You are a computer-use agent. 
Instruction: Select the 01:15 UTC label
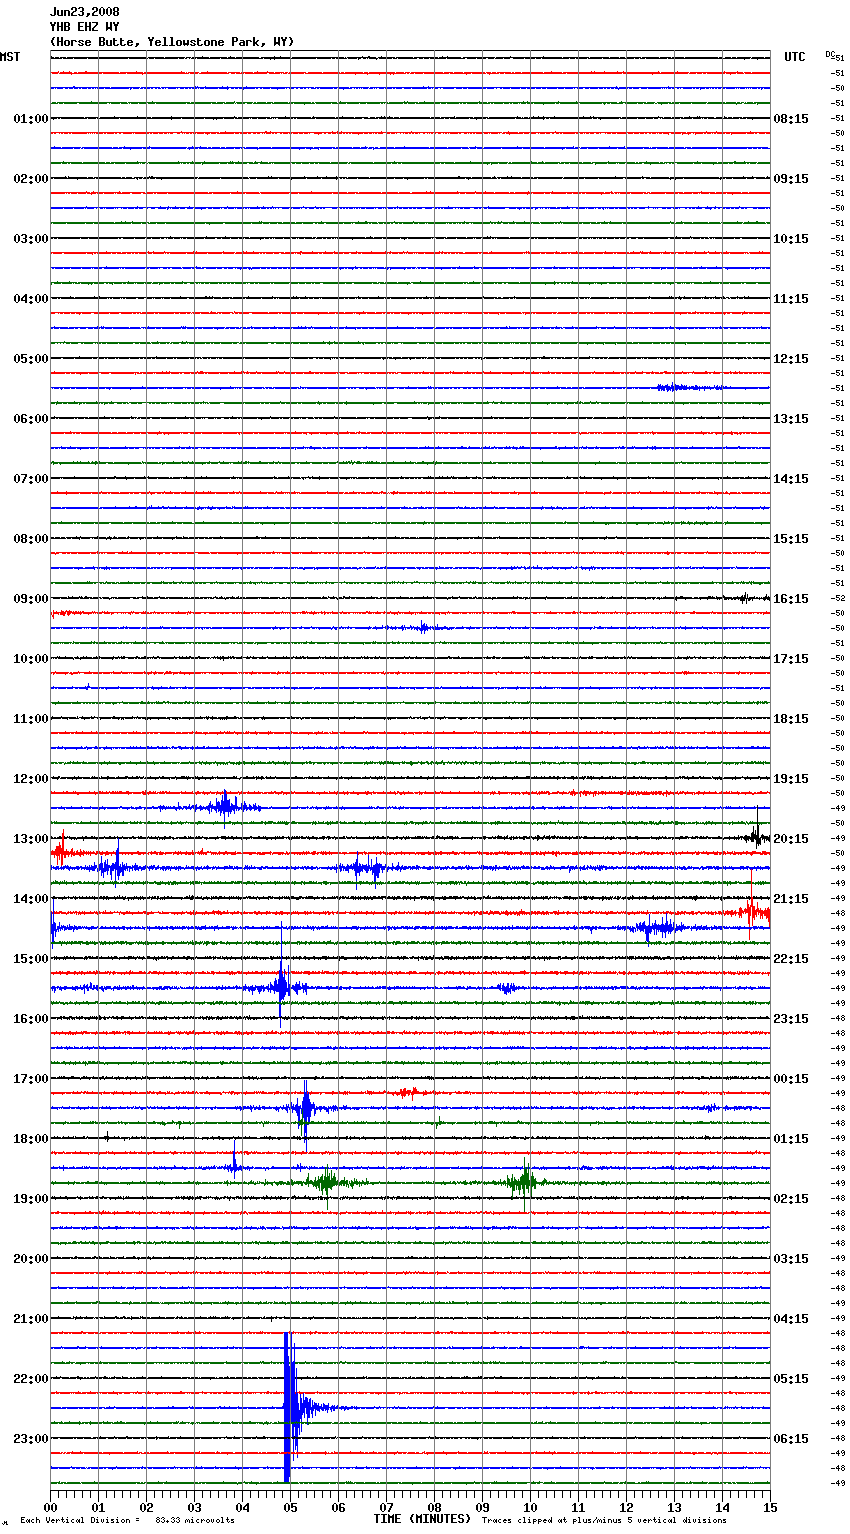[791, 1139]
